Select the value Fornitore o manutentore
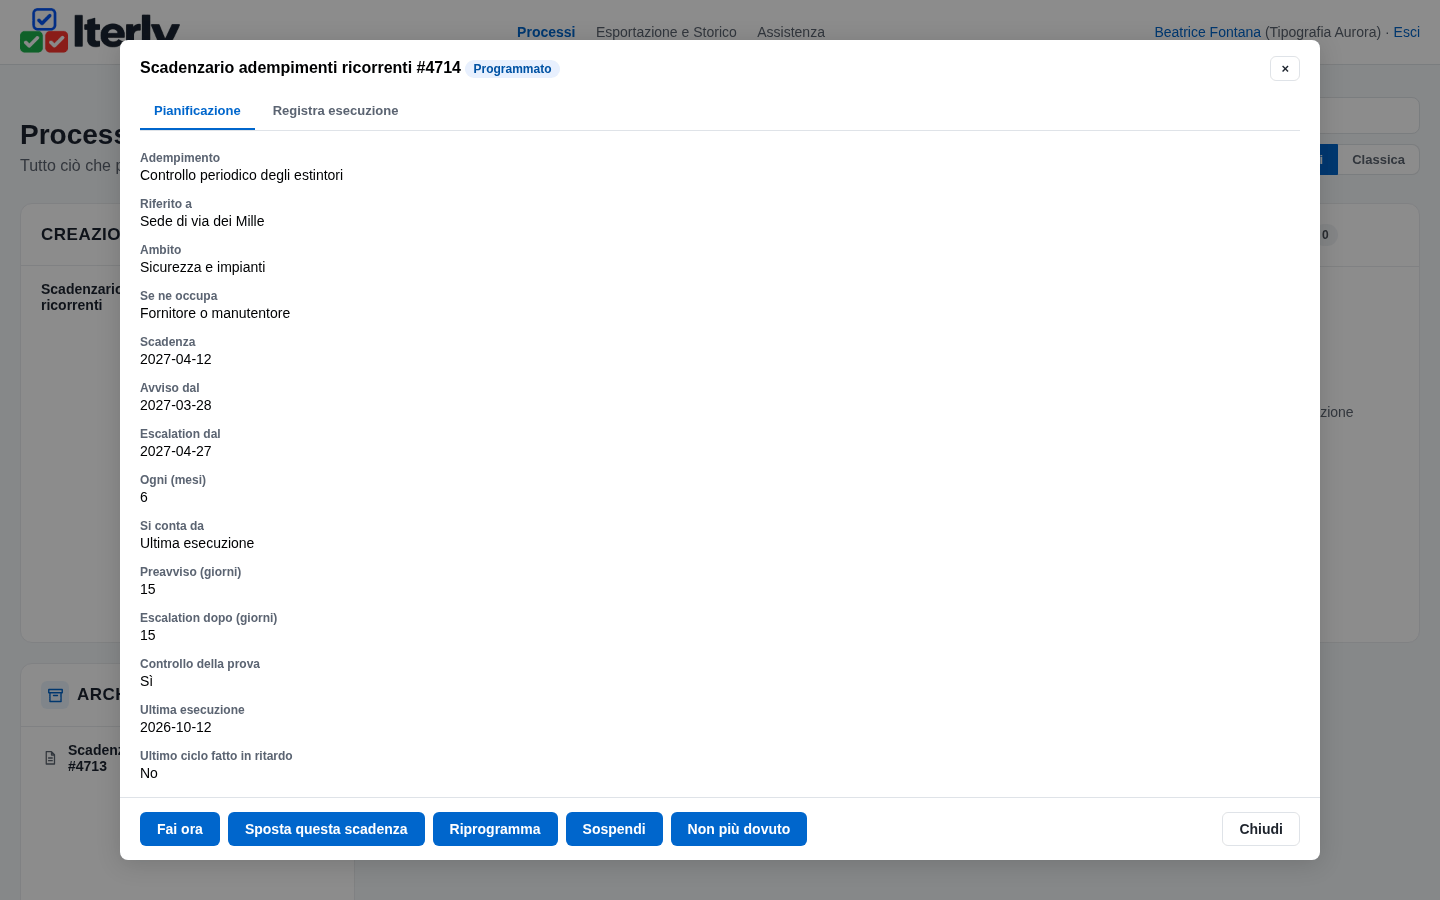The width and height of the screenshot is (1440, 900). click(x=215, y=313)
